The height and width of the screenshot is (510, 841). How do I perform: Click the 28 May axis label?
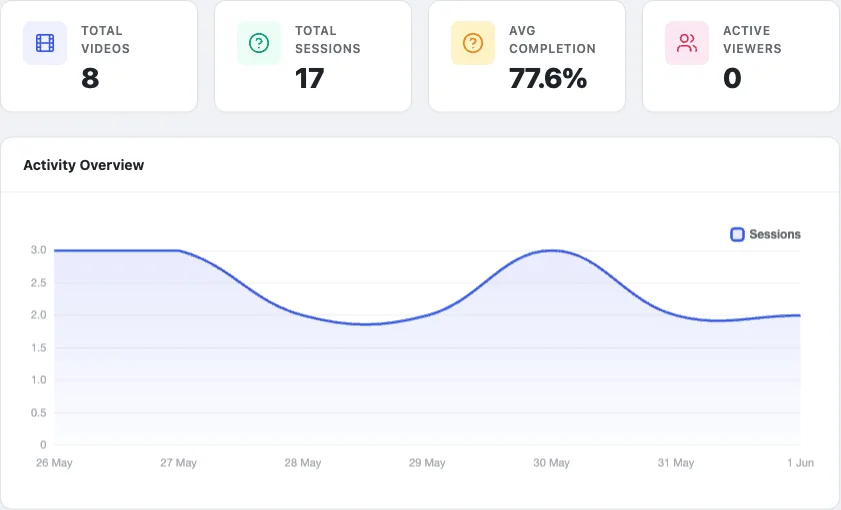[x=303, y=463]
